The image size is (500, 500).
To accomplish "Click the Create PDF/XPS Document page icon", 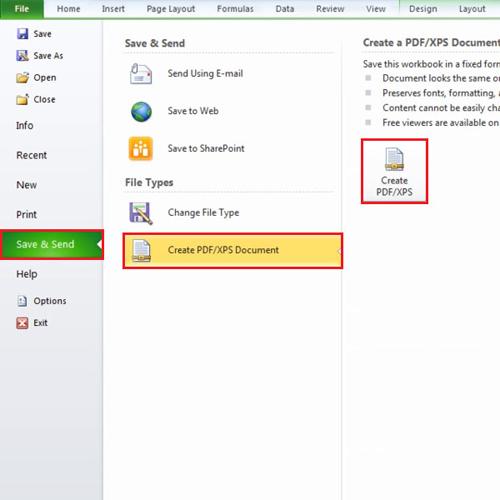I will 141,251.
